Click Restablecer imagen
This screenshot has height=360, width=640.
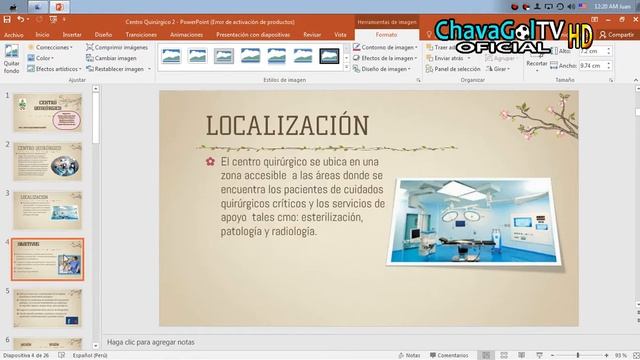point(115,69)
